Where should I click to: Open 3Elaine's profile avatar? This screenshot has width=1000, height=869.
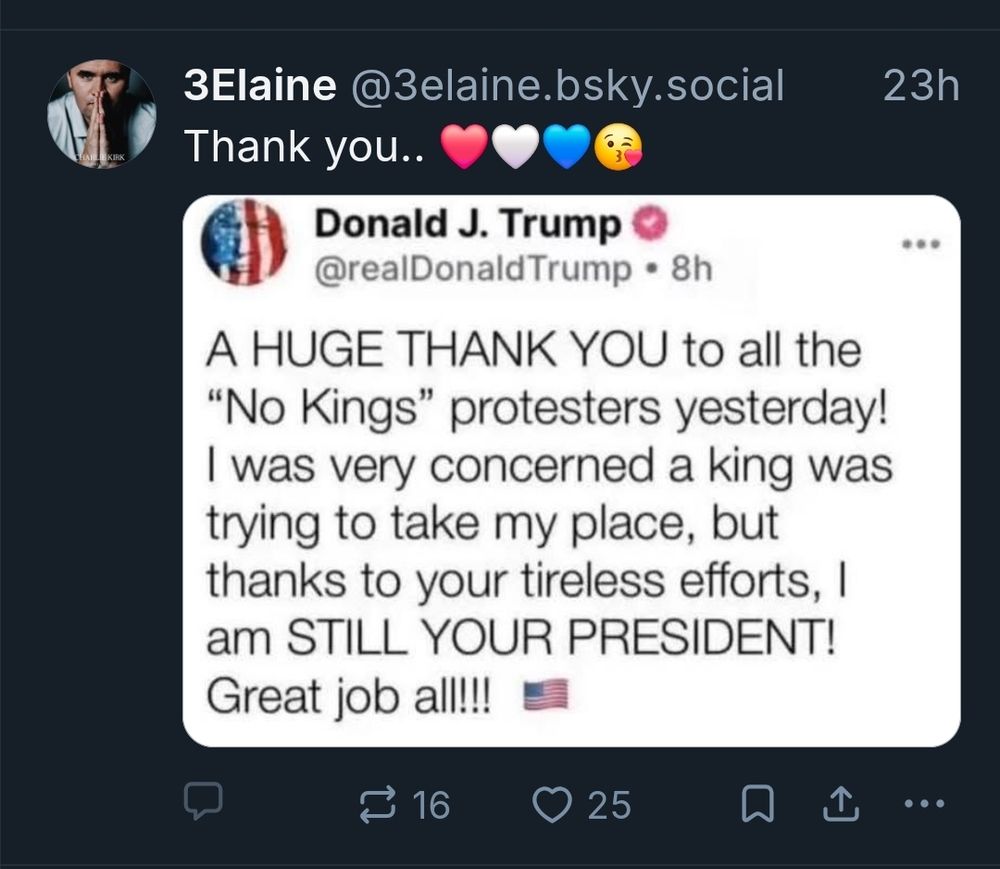101,113
